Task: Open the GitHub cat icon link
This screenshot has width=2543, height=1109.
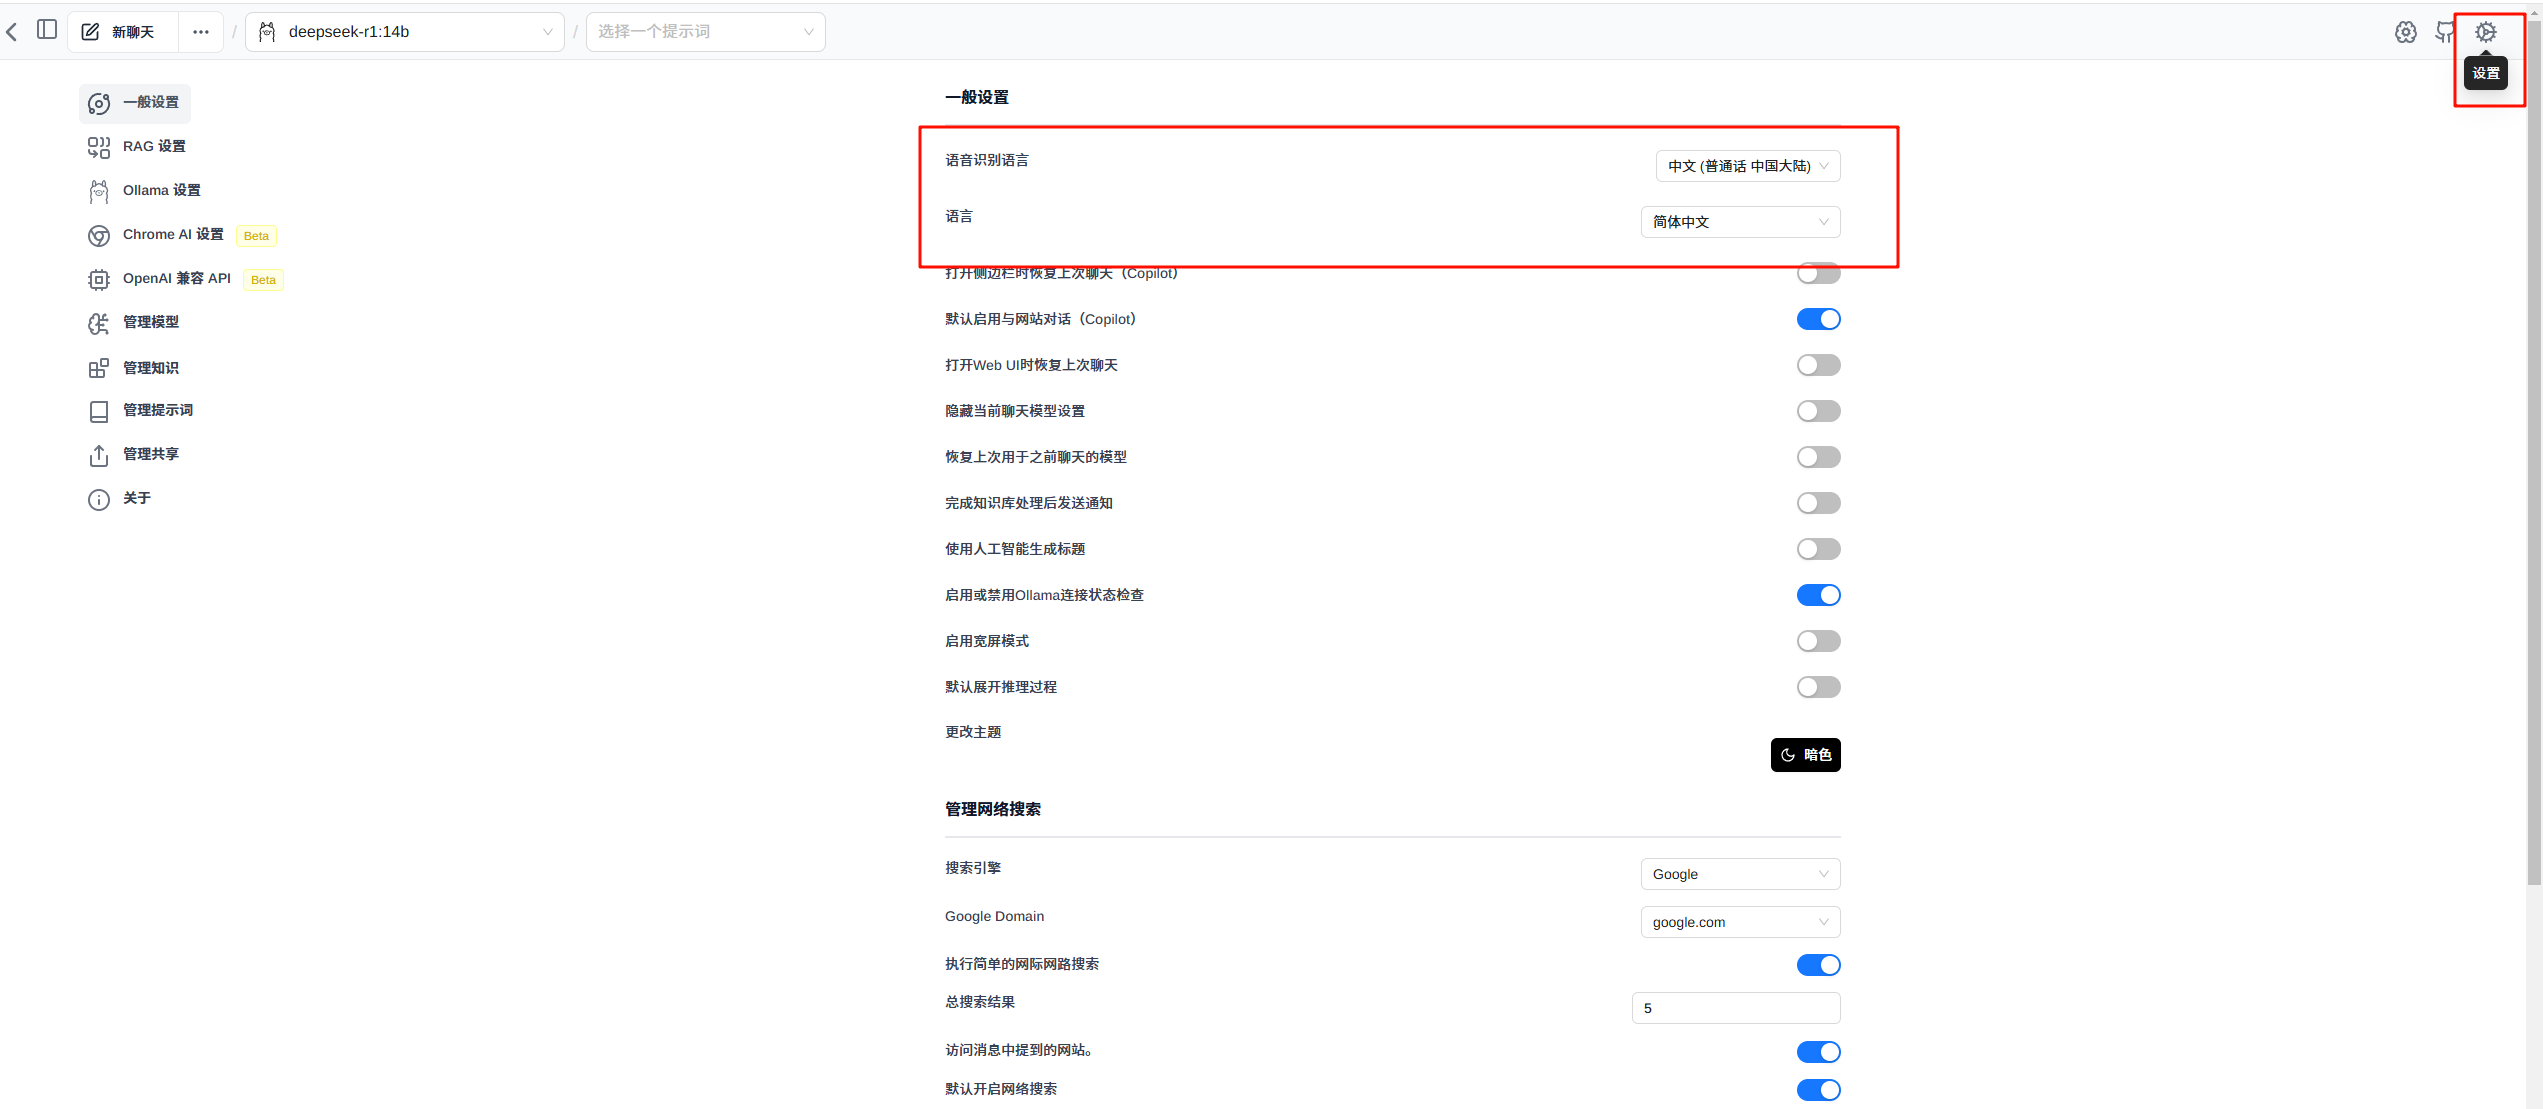Action: click(2445, 32)
